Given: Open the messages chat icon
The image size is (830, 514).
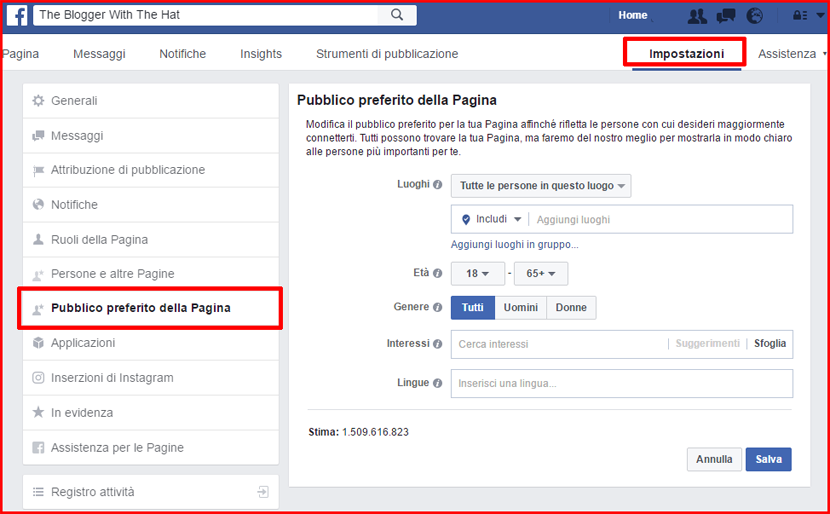Looking at the screenshot, I should click(726, 16).
